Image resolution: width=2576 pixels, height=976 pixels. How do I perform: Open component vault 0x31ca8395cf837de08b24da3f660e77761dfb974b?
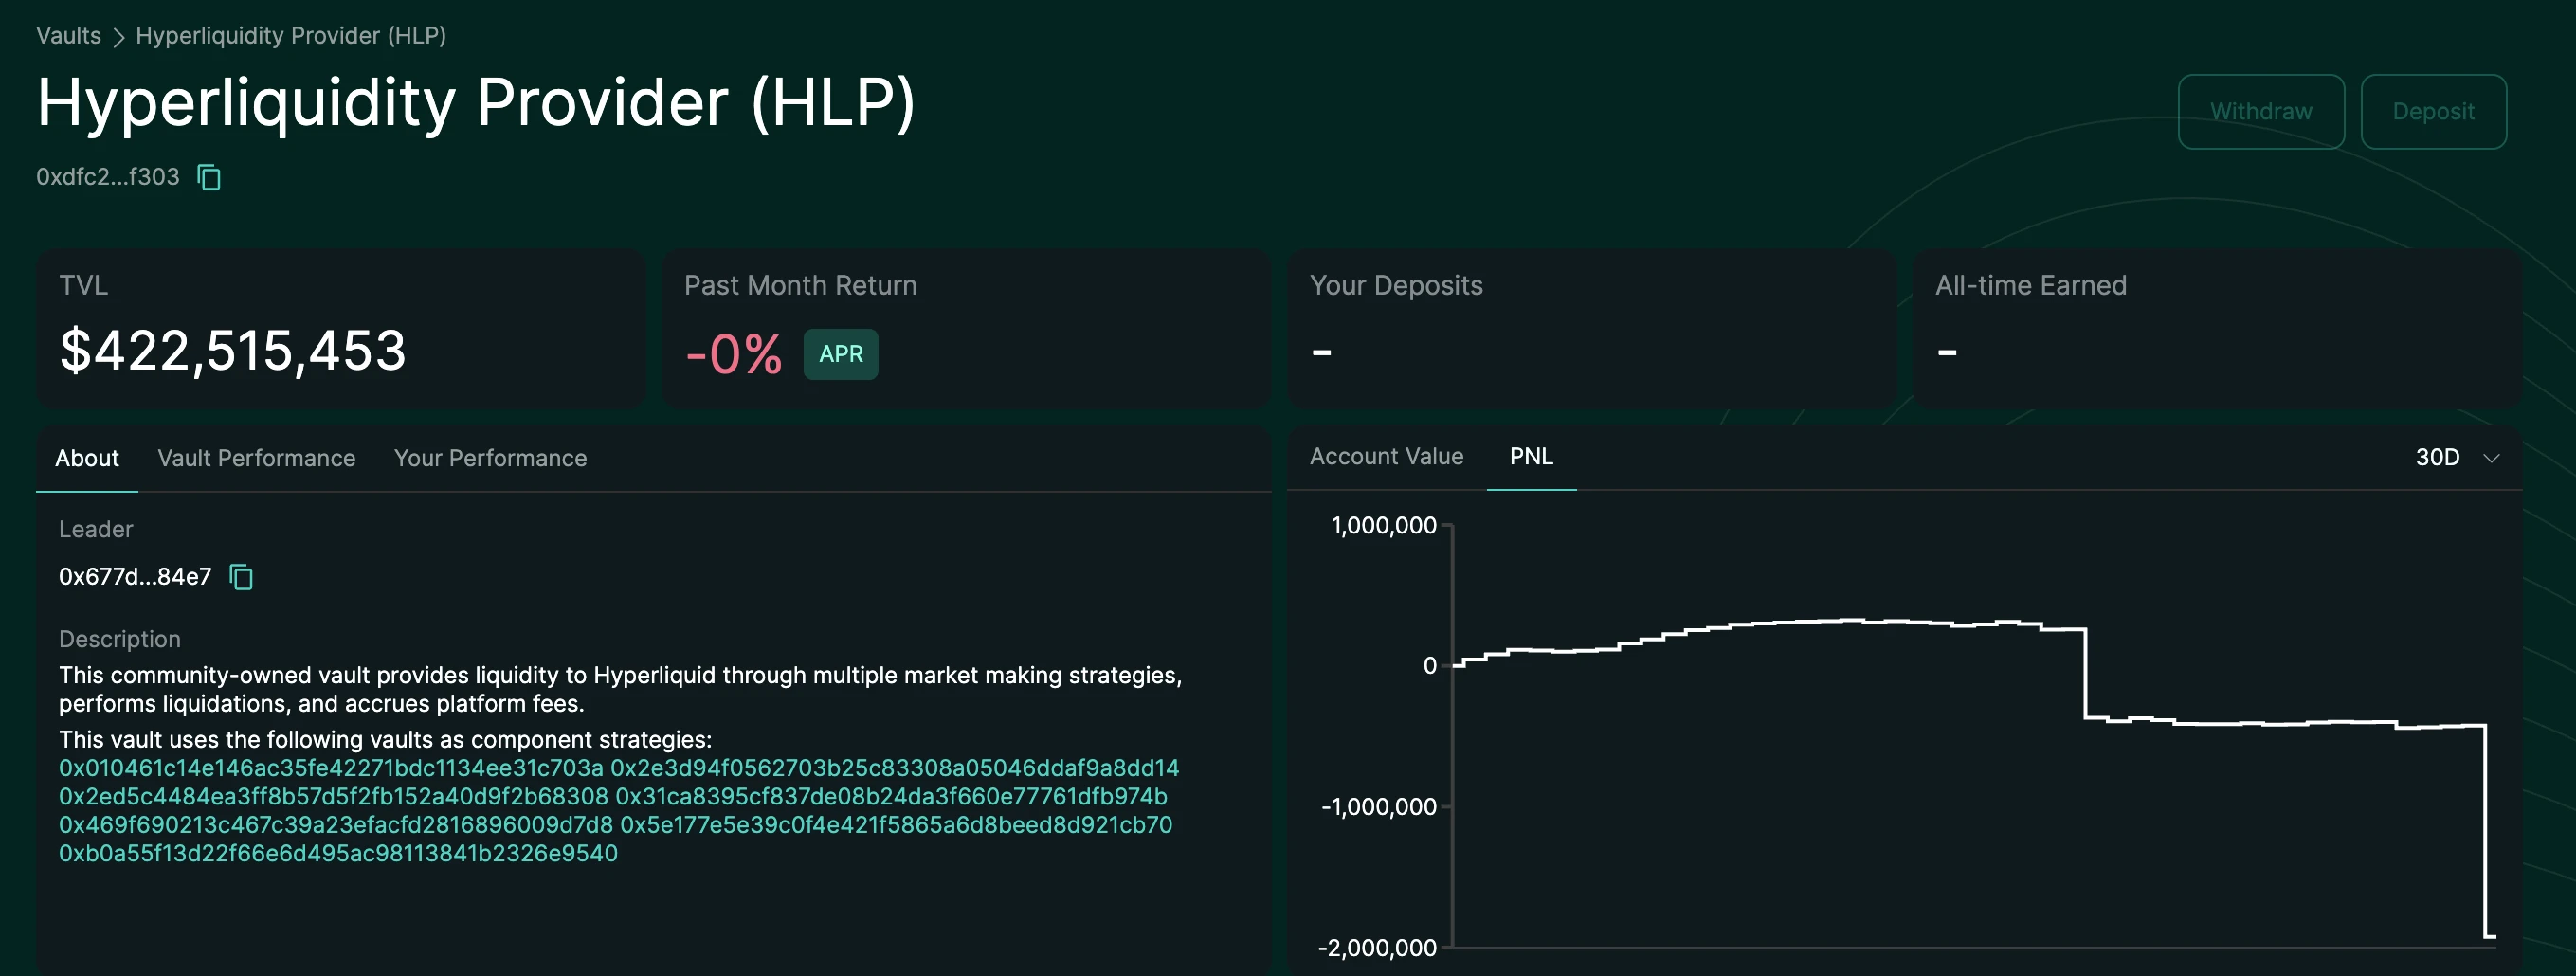click(891, 797)
